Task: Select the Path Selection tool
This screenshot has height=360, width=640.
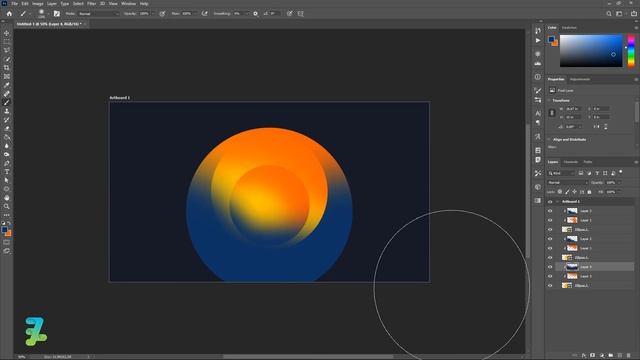Action: [x=7, y=180]
